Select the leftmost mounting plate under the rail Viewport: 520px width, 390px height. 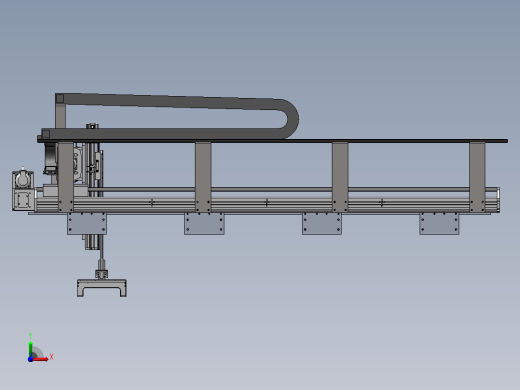pyautogui.click(x=87, y=224)
